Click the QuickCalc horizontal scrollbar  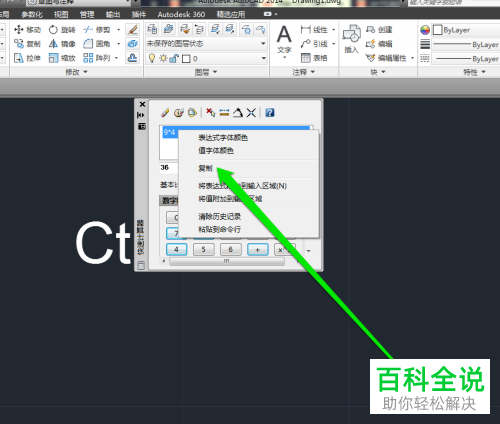point(227,261)
